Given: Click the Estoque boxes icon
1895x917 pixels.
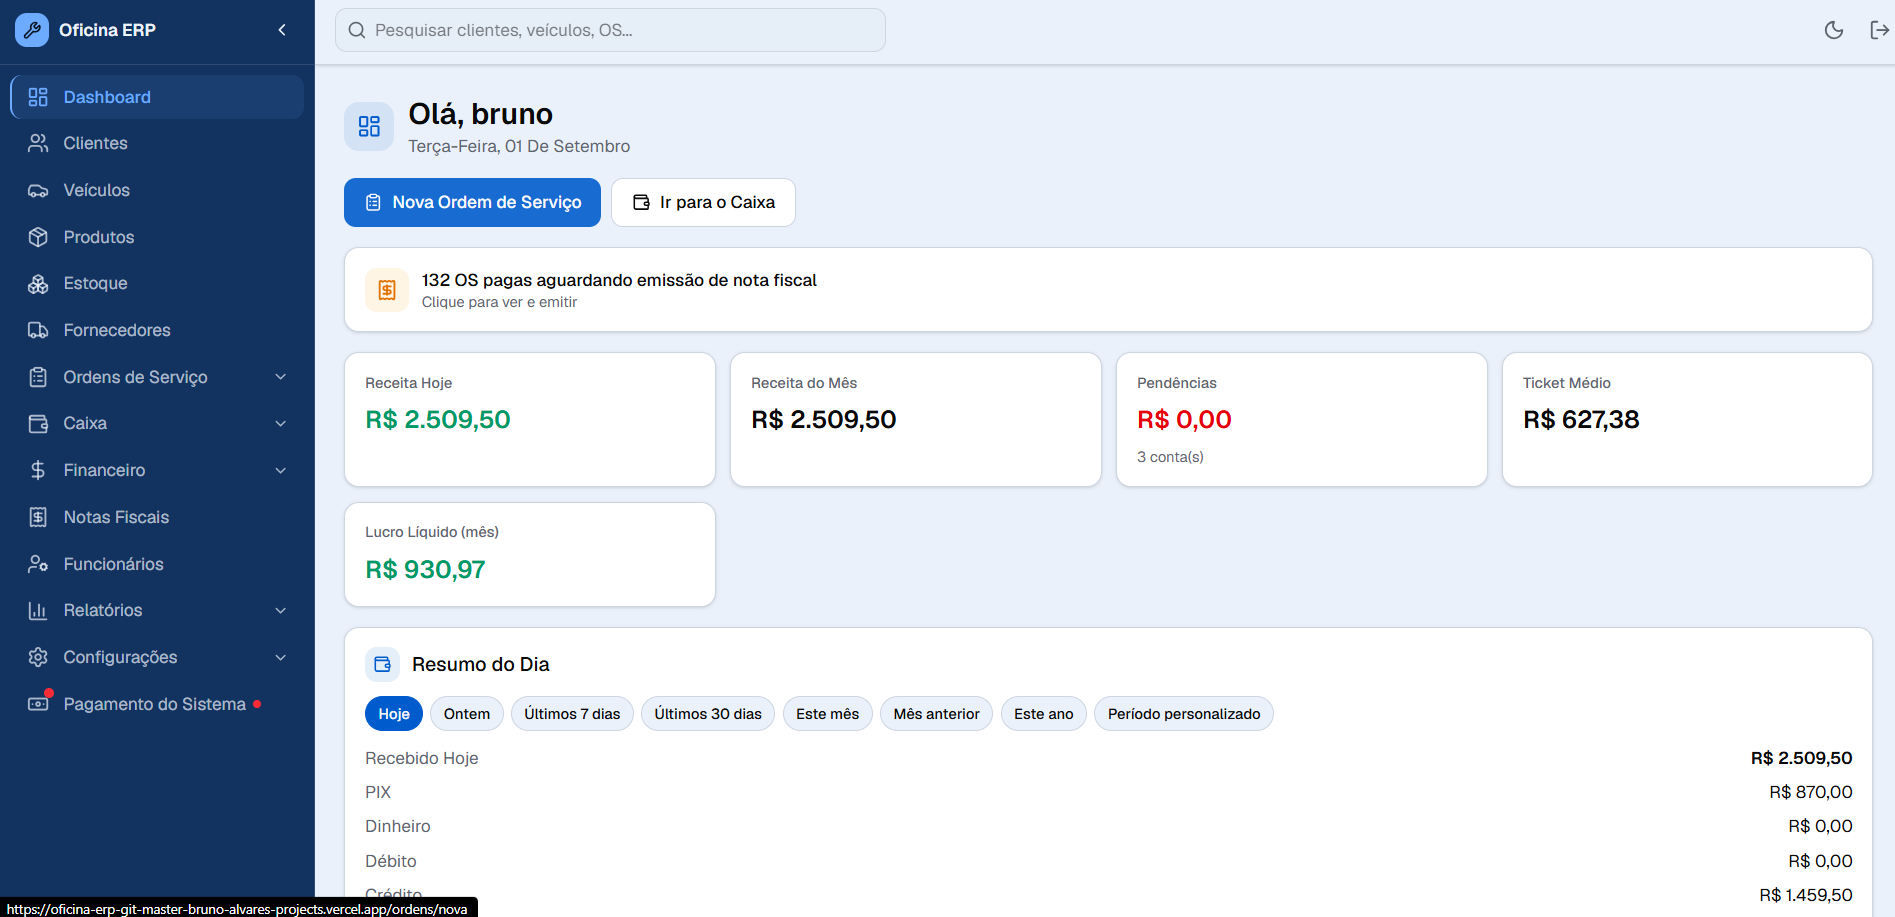Looking at the screenshot, I should coord(38,283).
